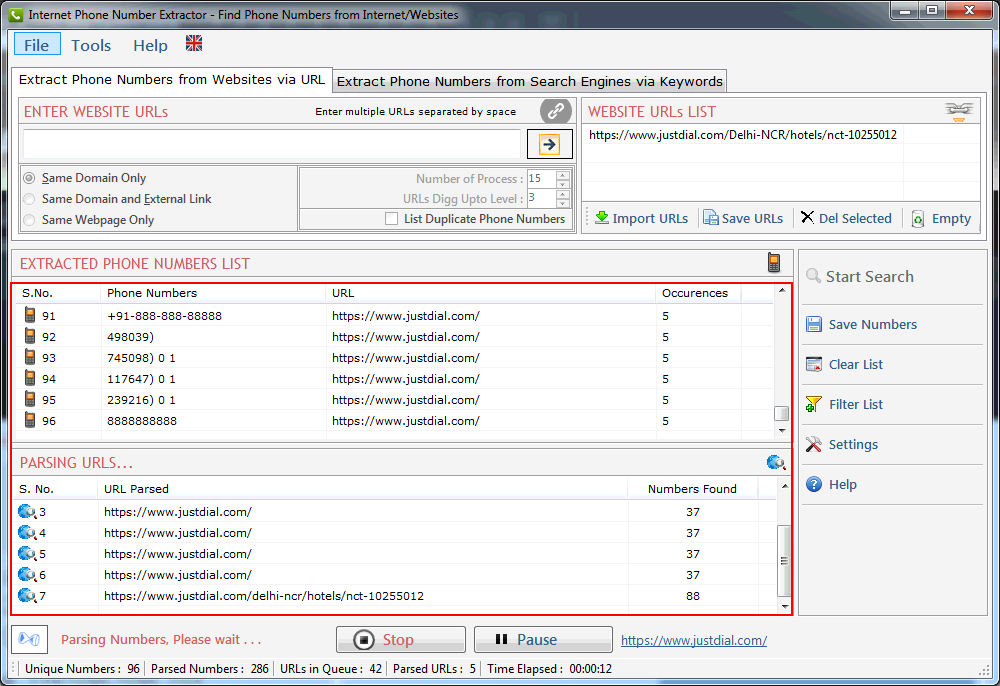Click the Settings label in sidebar

tap(853, 444)
